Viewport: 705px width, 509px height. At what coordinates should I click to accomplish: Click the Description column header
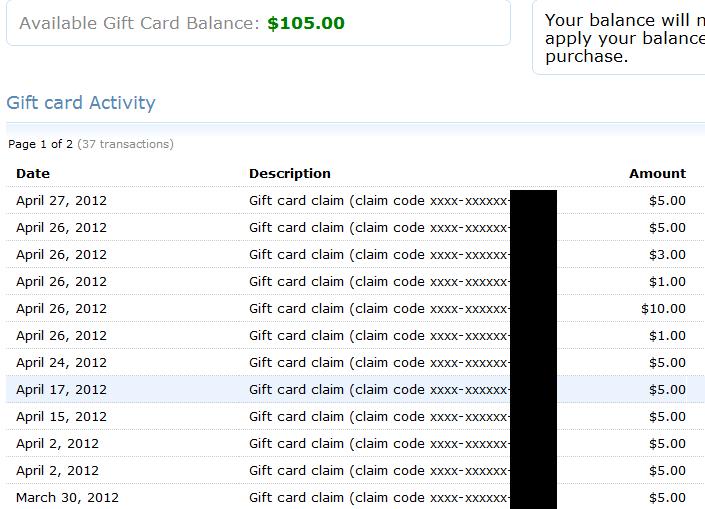pyautogui.click(x=290, y=174)
